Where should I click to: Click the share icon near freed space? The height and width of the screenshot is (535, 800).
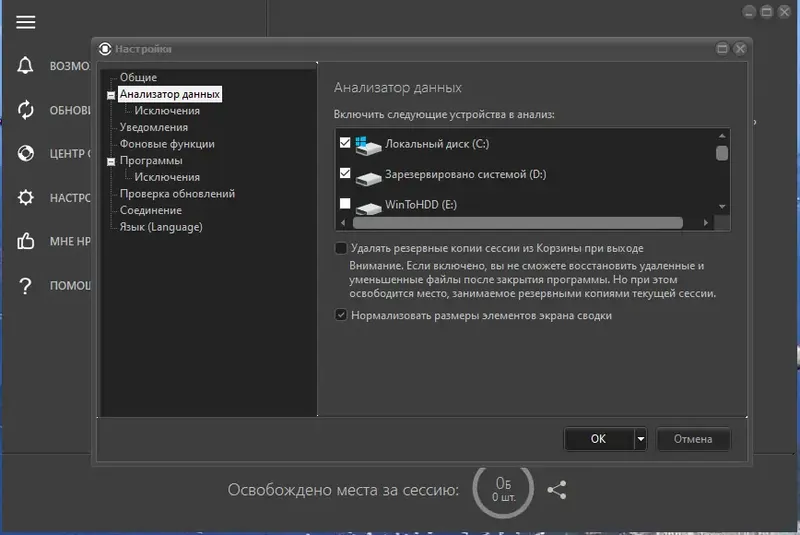tap(557, 490)
